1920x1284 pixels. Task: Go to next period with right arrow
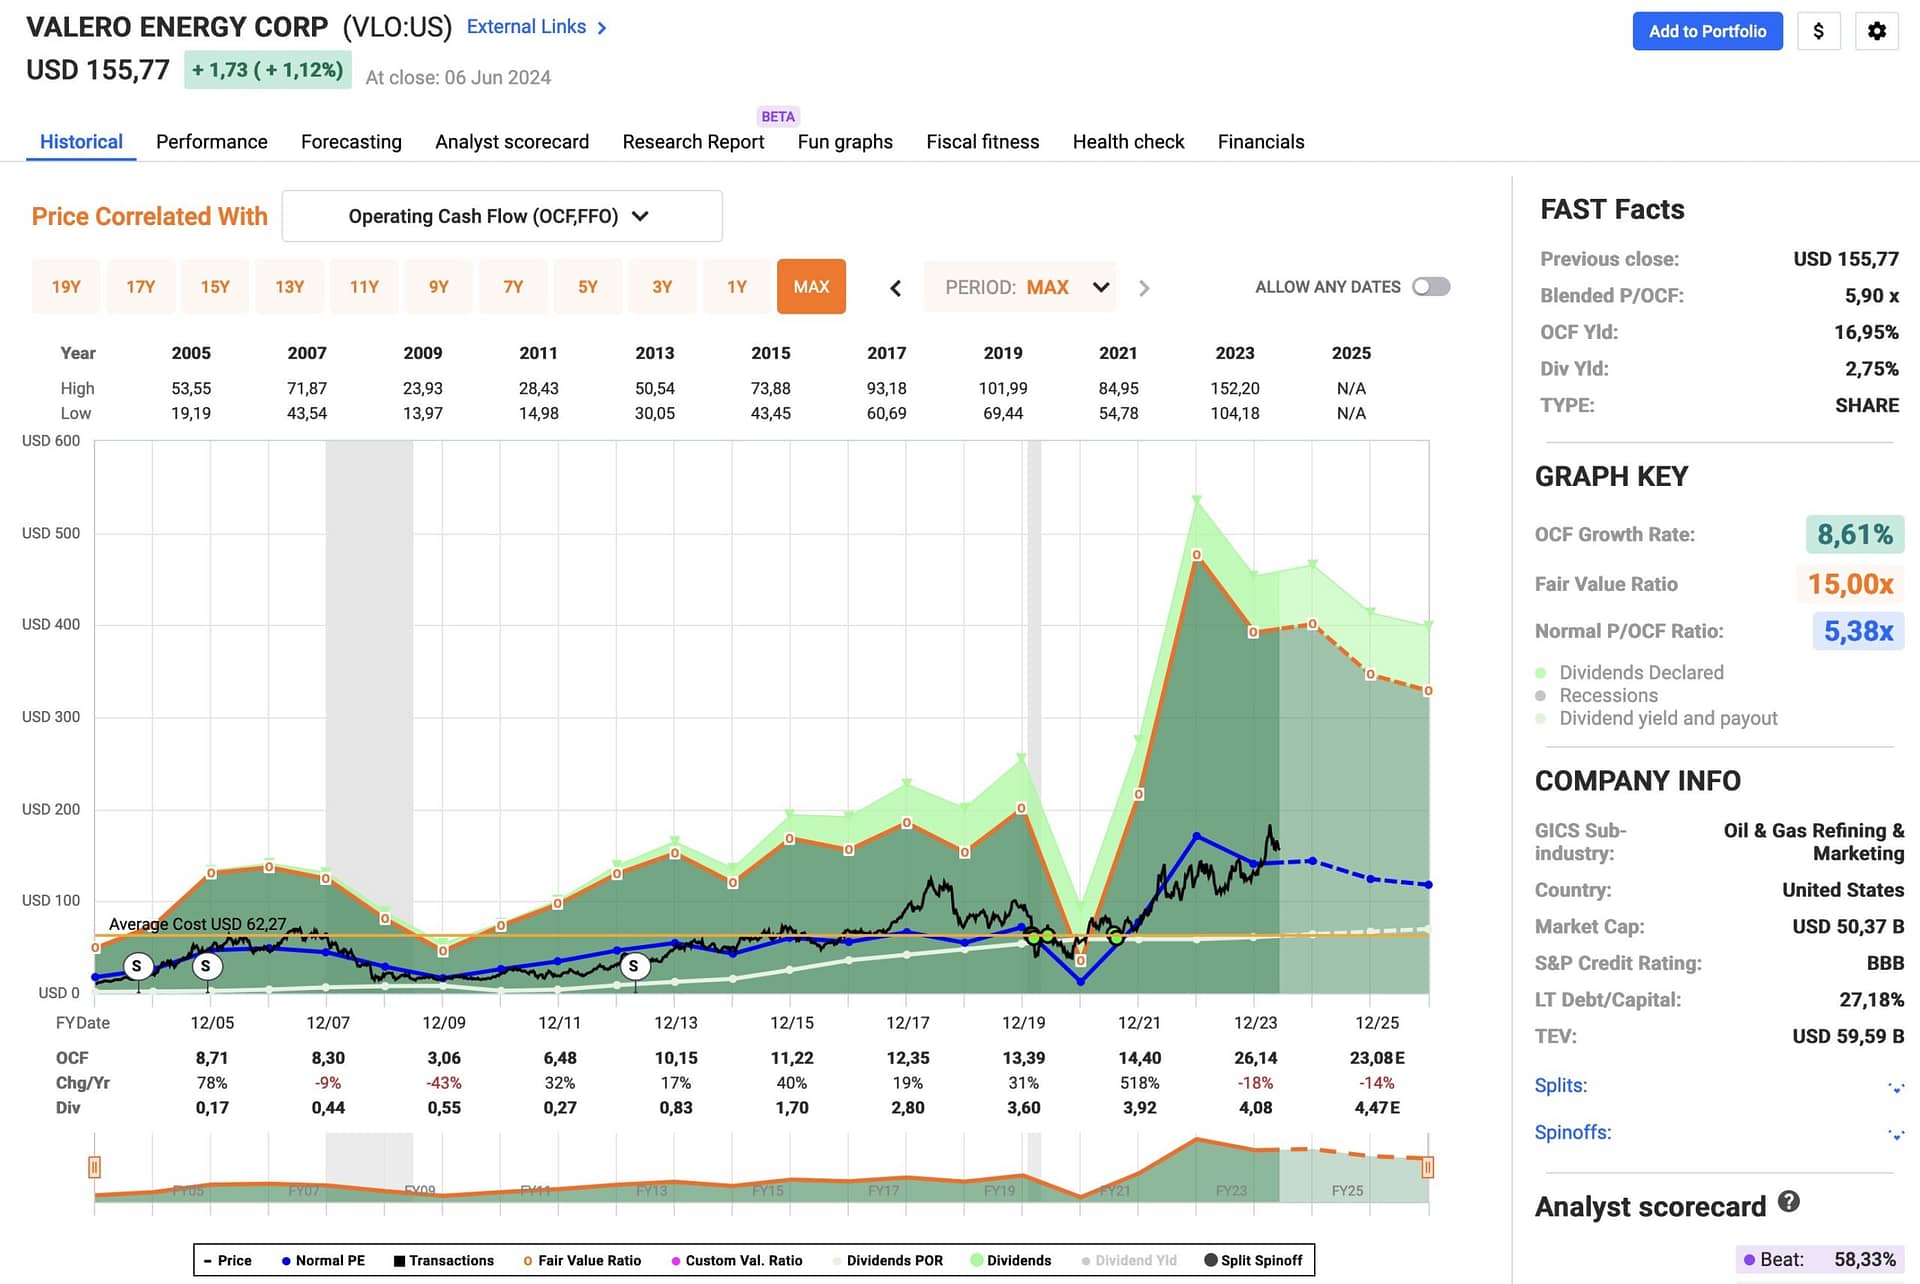click(1144, 288)
